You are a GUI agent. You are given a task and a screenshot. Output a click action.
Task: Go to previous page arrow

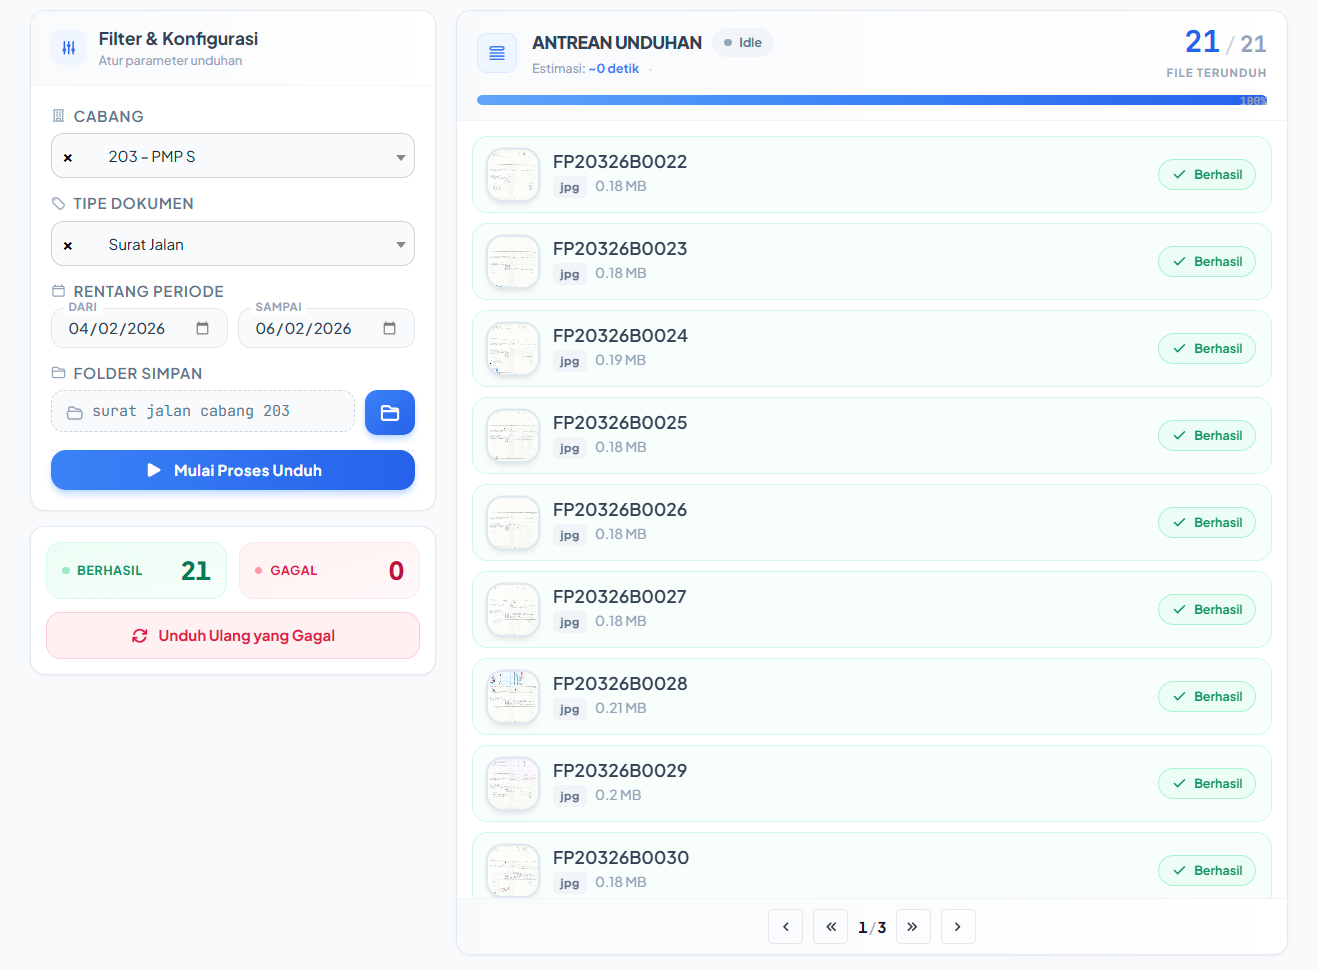point(786,927)
